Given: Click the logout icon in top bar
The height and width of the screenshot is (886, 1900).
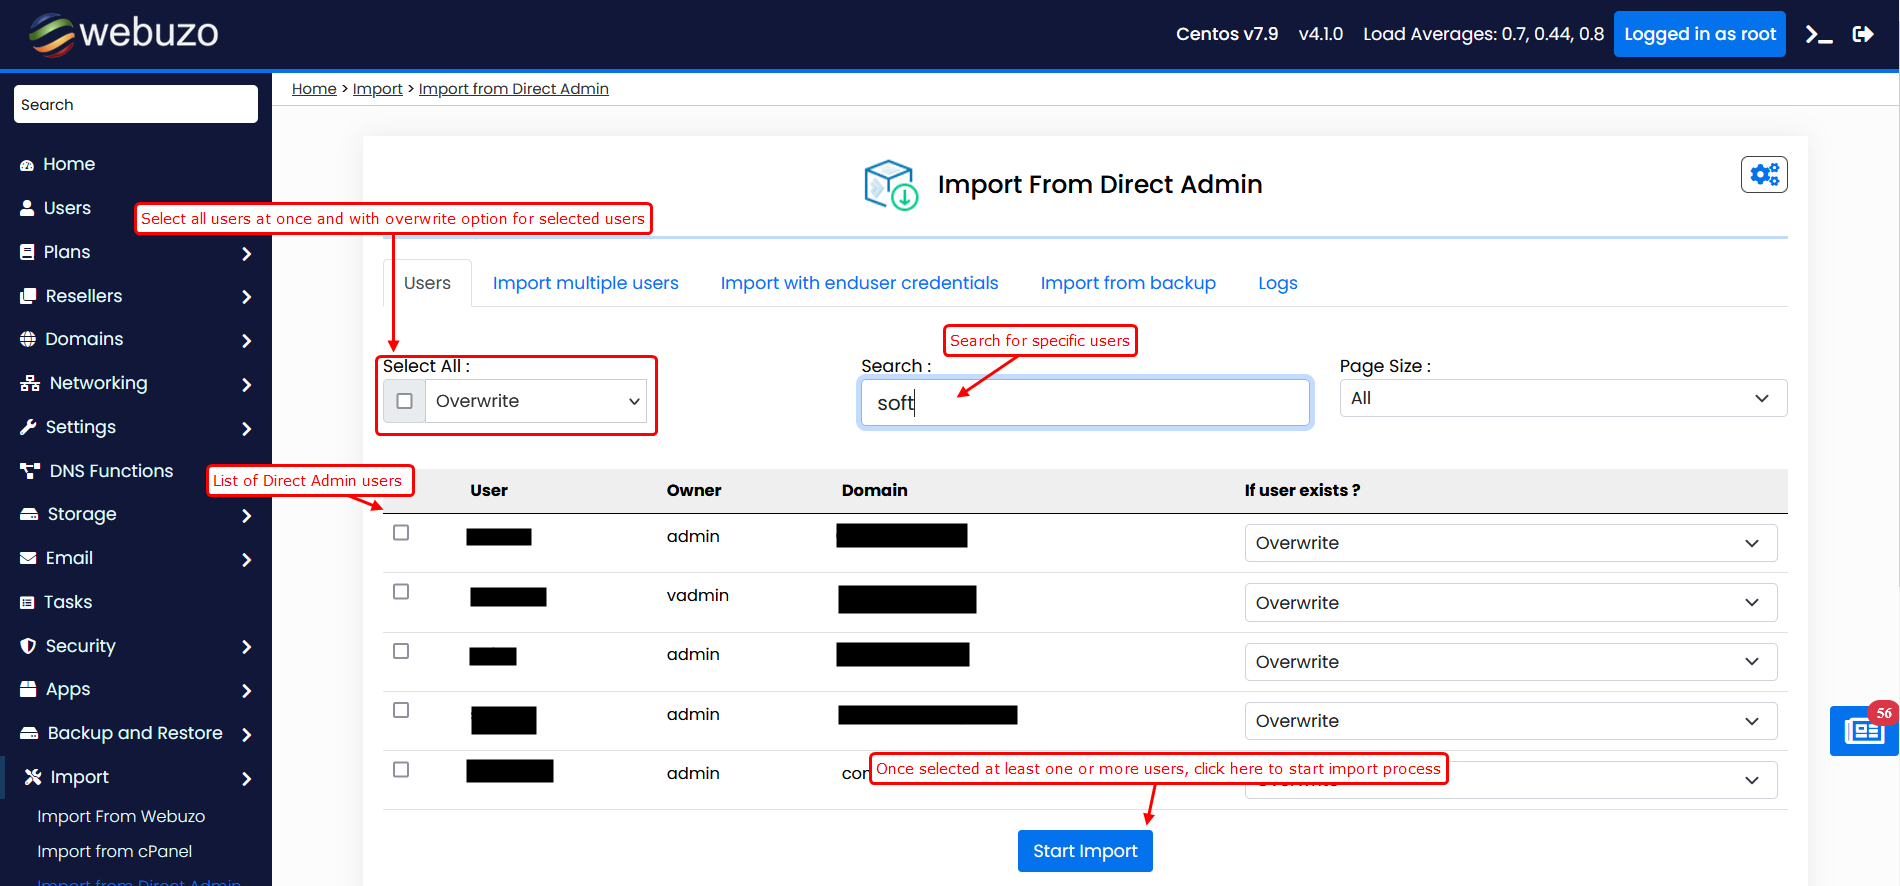Looking at the screenshot, I should (1863, 35).
